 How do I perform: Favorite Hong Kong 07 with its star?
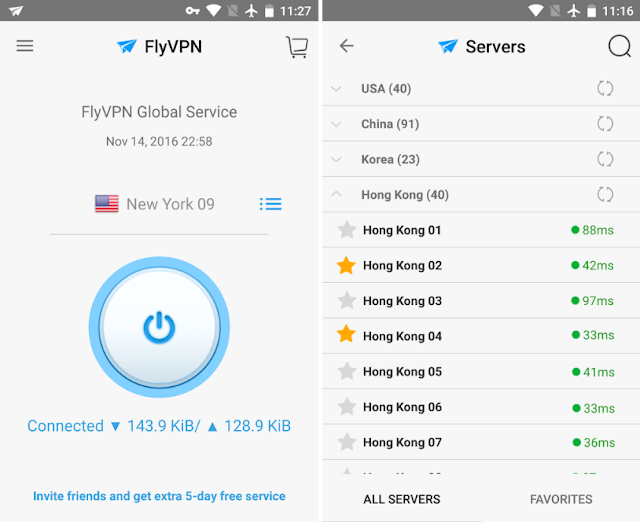pyautogui.click(x=347, y=442)
